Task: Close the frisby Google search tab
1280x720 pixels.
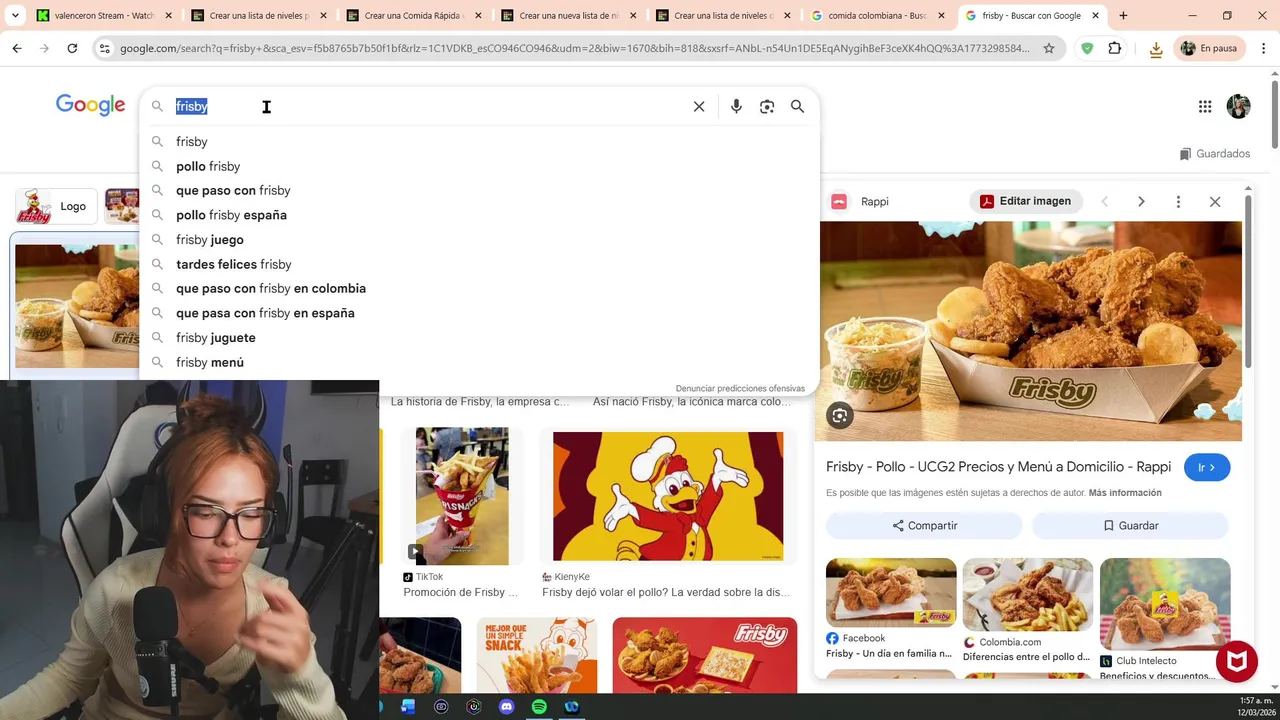Action: point(1095,16)
